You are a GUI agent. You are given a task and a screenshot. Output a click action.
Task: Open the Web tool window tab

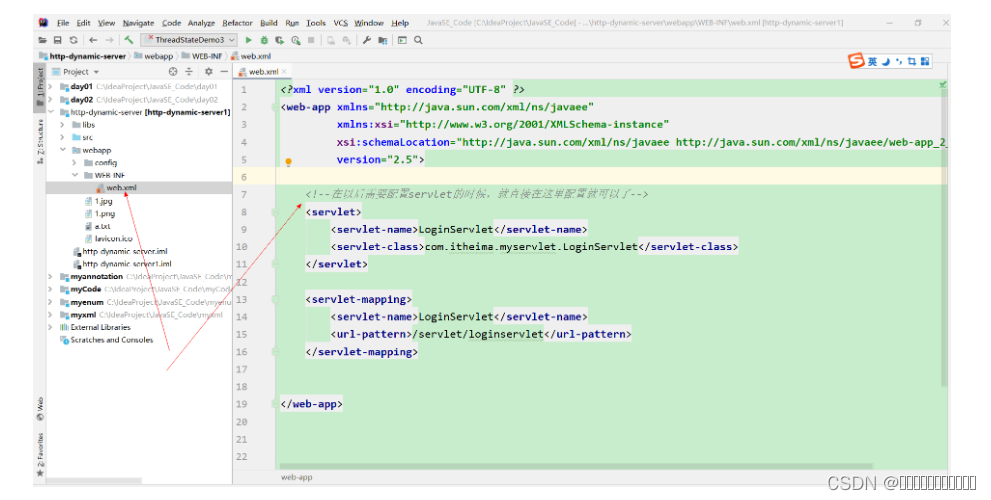pyautogui.click(x=40, y=409)
